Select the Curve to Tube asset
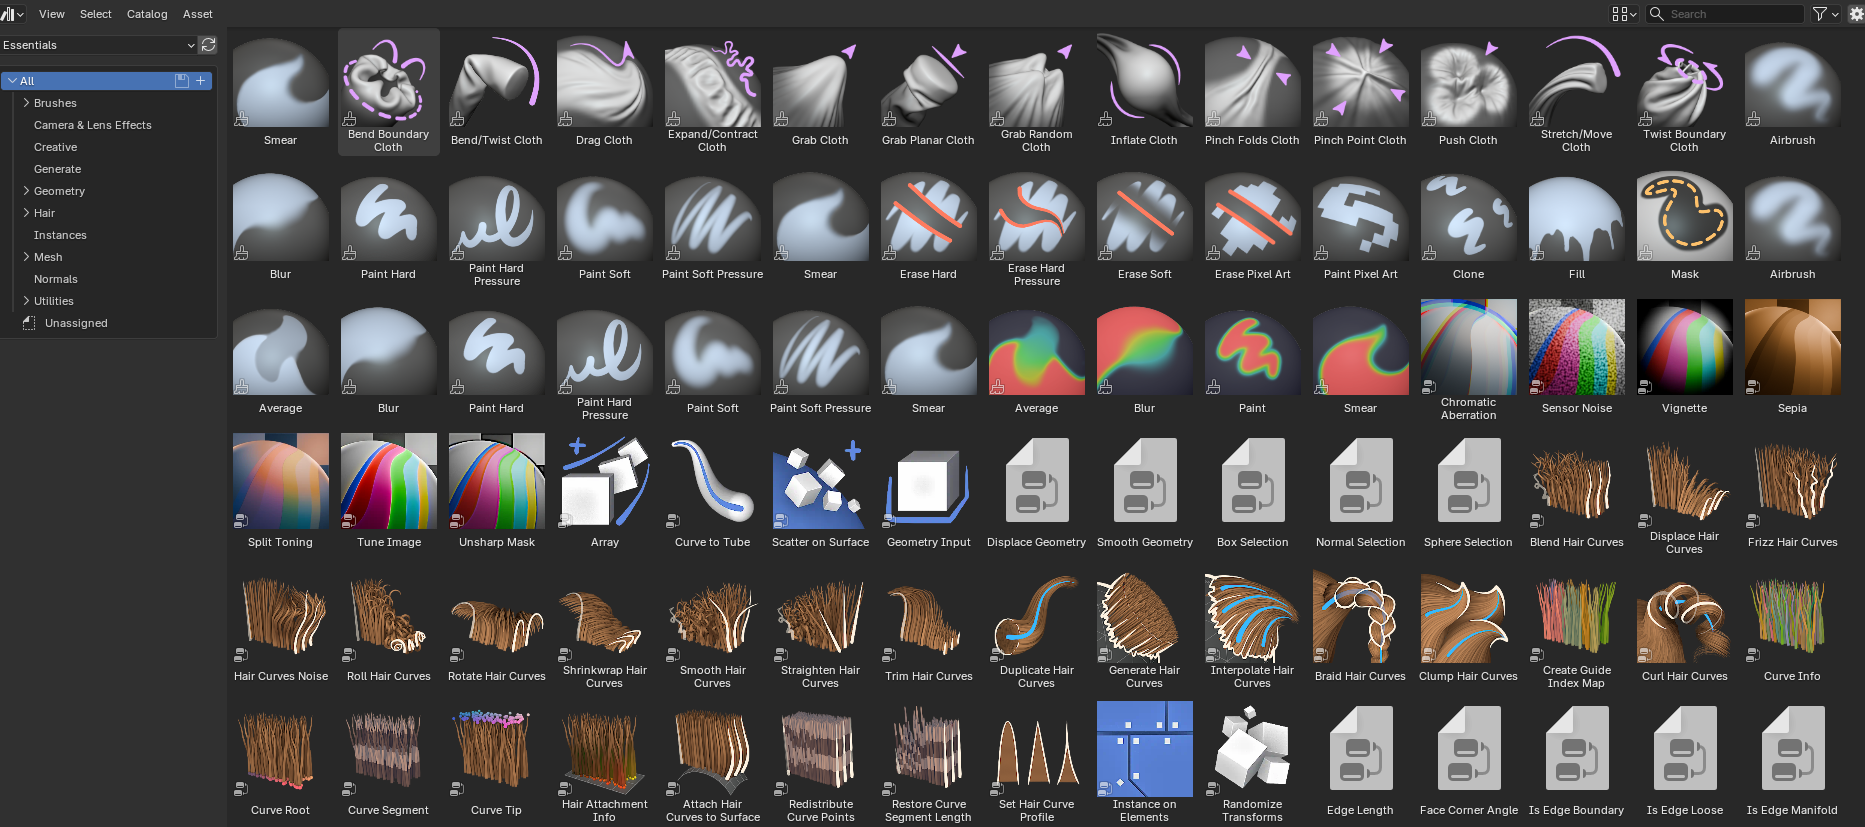Viewport: 1865px width, 827px height. coord(713,494)
